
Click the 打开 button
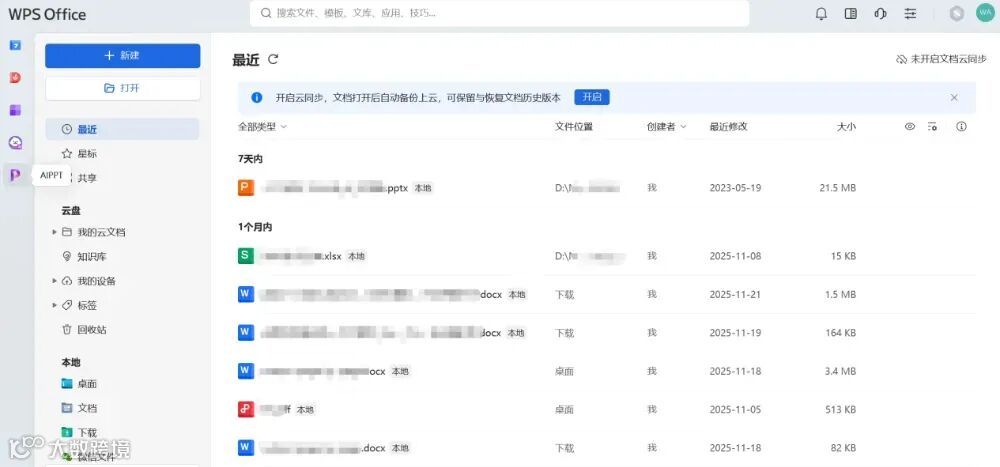(x=122, y=88)
